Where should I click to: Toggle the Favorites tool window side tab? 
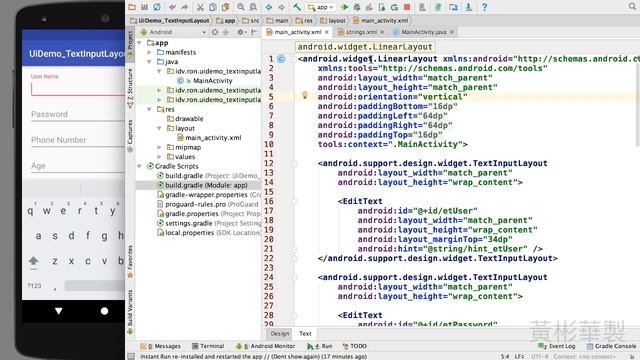click(130, 261)
